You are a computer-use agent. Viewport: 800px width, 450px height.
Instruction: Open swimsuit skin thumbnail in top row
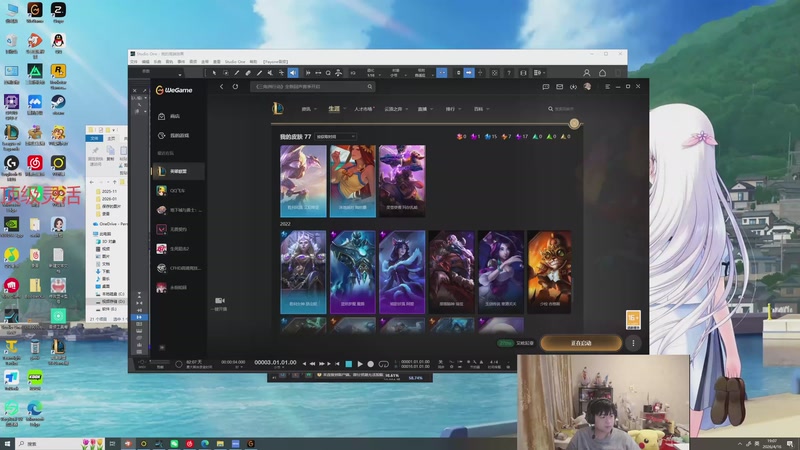tap(353, 181)
